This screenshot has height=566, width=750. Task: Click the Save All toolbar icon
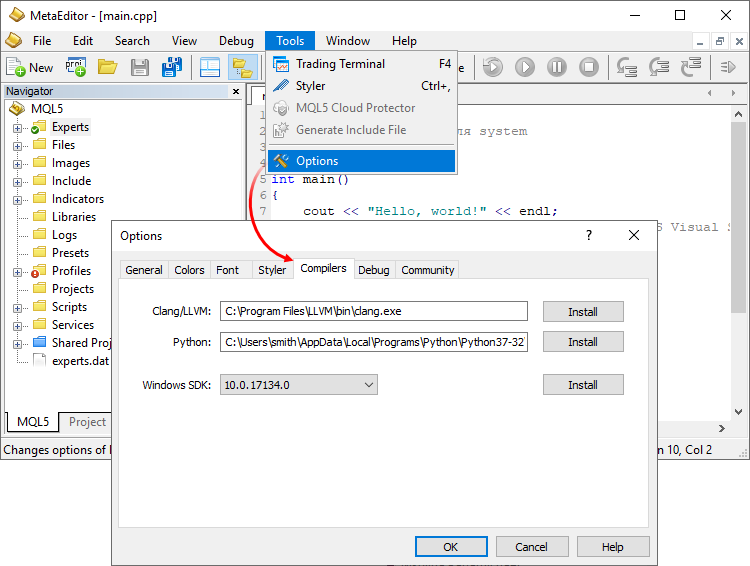coord(172,67)
